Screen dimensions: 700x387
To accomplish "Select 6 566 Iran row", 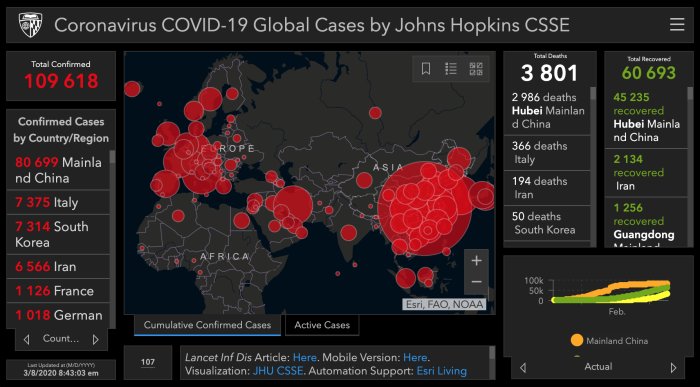I will [x=58, y=266].
